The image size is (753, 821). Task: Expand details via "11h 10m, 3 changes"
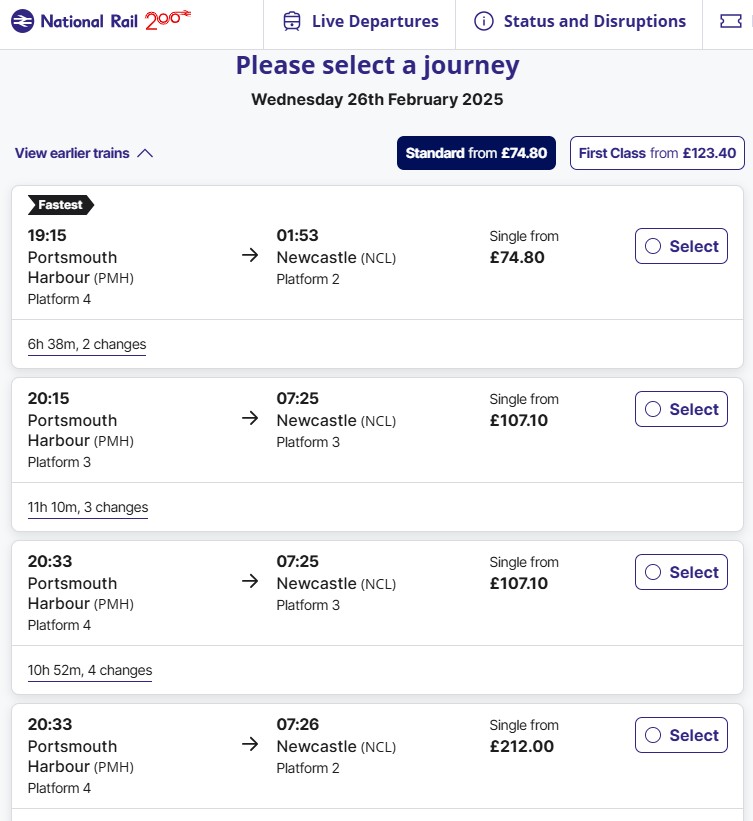point(88,508)
